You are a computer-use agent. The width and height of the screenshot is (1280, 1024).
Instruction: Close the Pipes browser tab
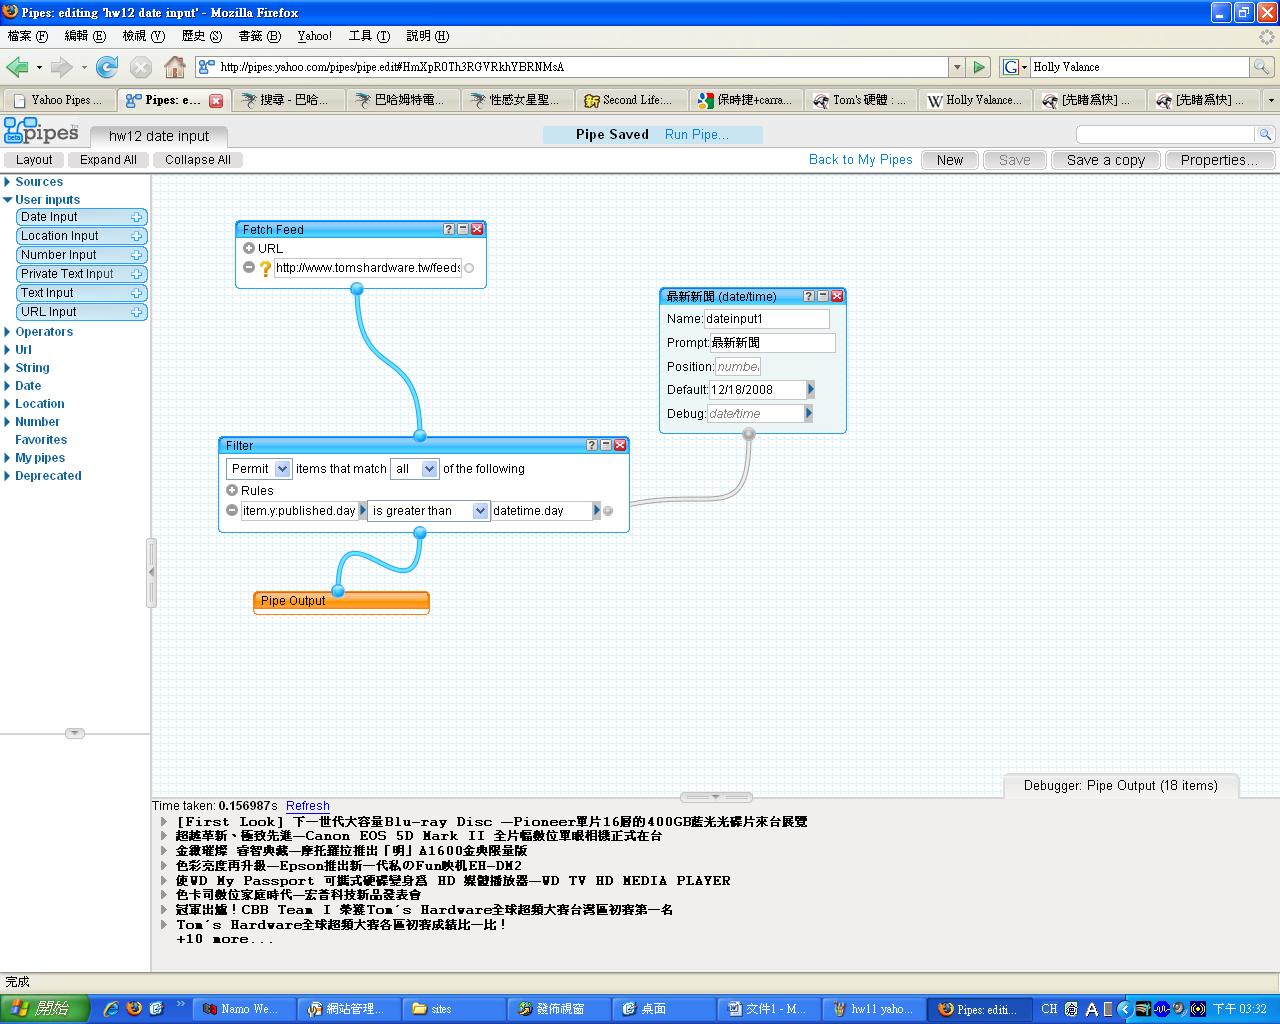click(x=216, y=100)
